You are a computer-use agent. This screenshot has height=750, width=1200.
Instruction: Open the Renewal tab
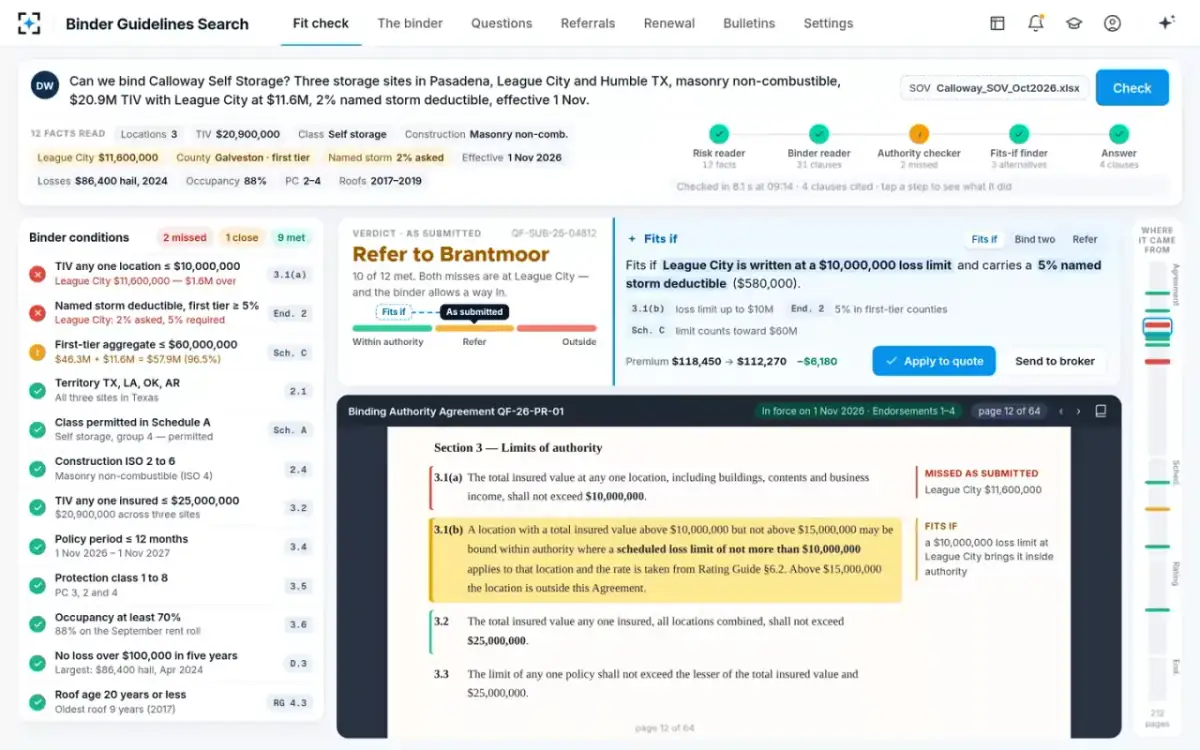(x=669, y=23)
